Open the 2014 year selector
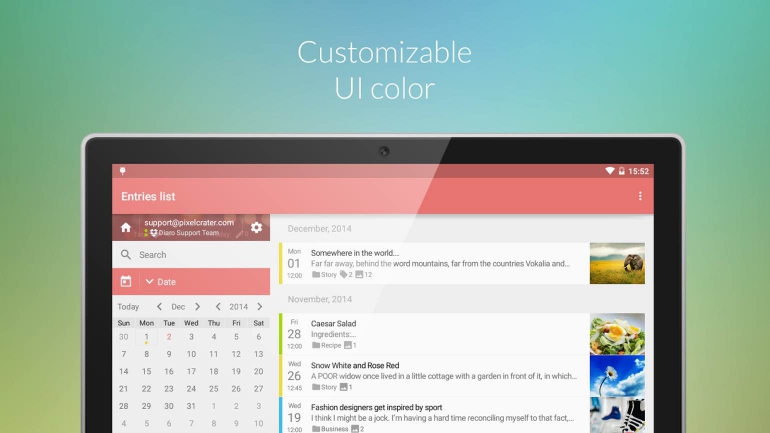 coord(238,307)
